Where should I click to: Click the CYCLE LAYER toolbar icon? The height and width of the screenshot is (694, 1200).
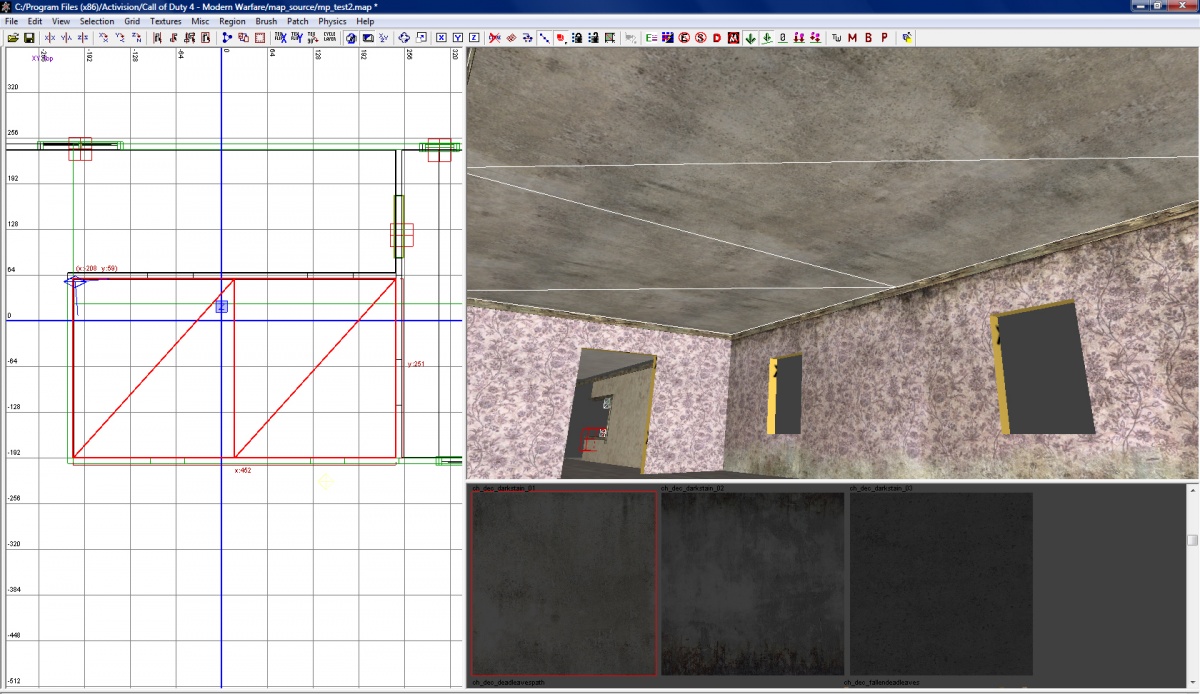point(330,38)
